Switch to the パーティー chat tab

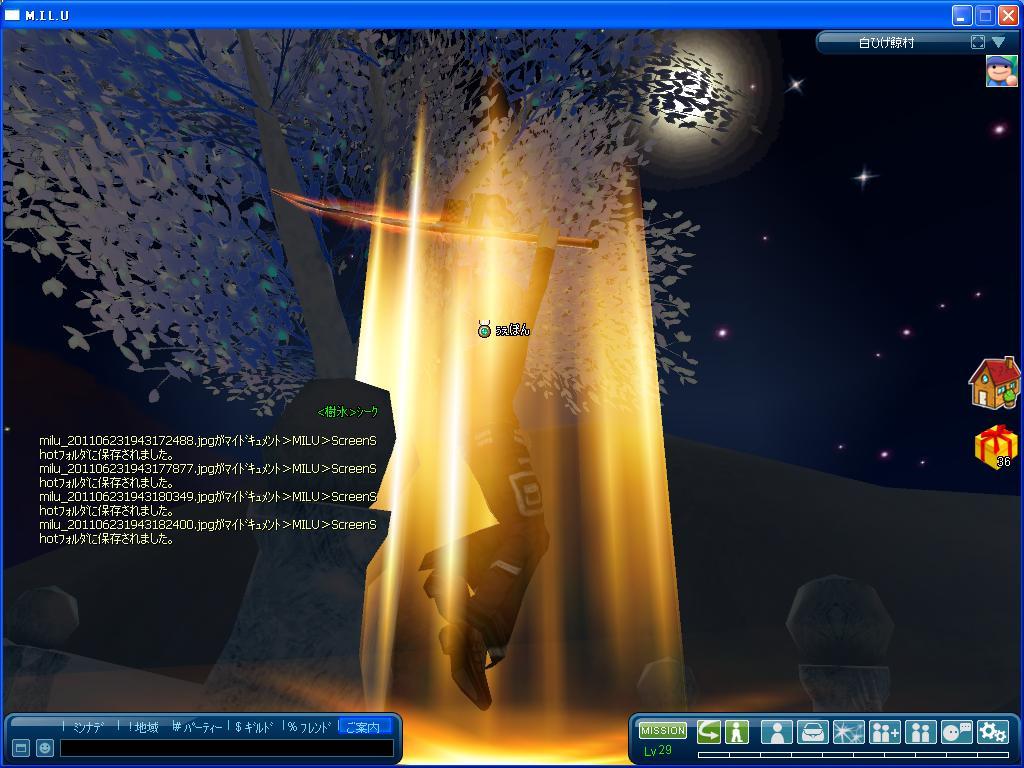(x=198, y=727)
